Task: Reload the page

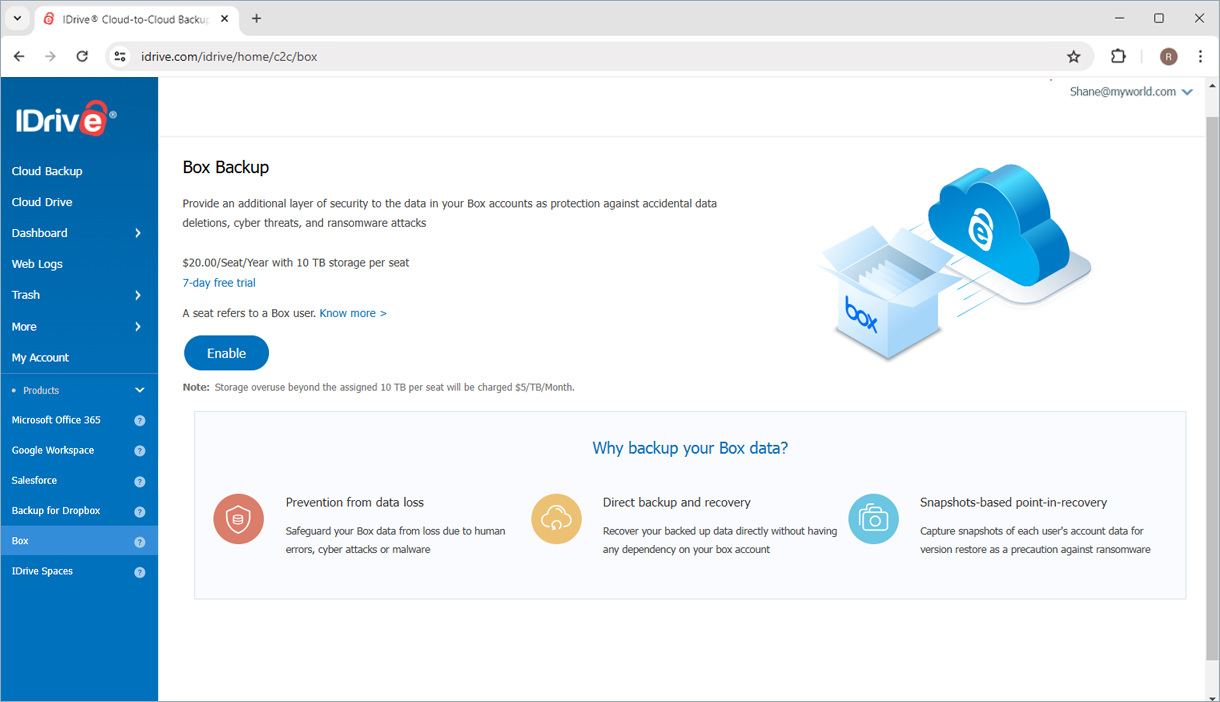Action: [x=83, y=57]
